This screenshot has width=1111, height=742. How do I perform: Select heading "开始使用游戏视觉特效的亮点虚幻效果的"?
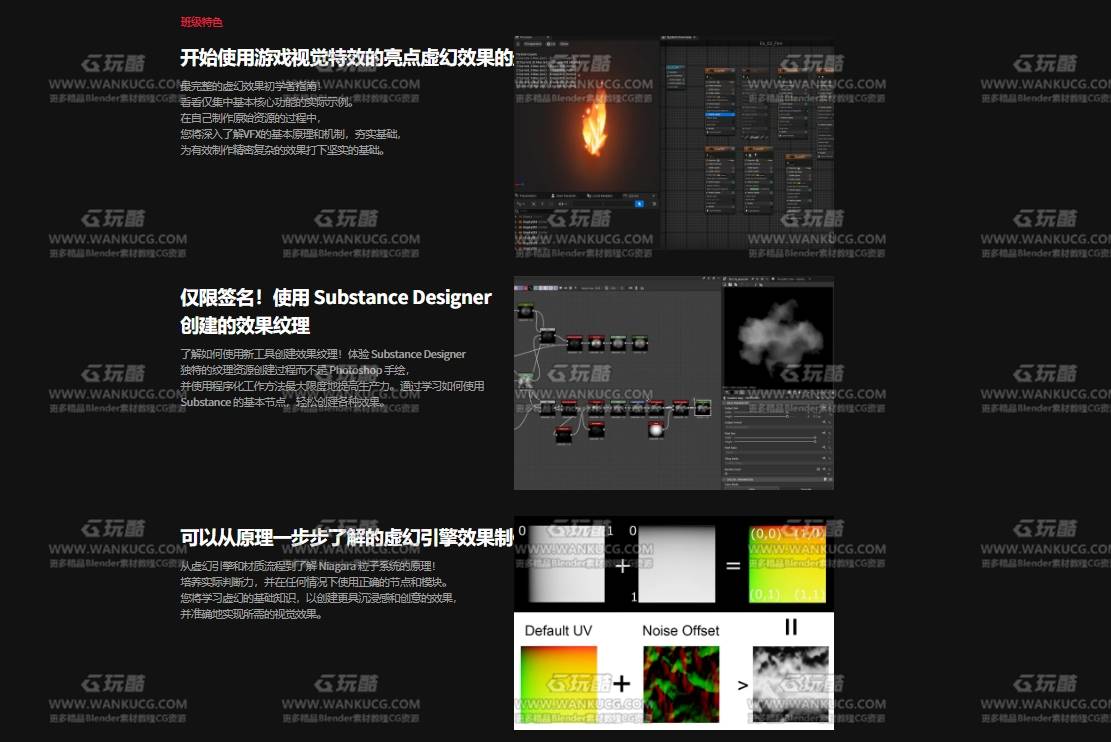tap(346, 57)
